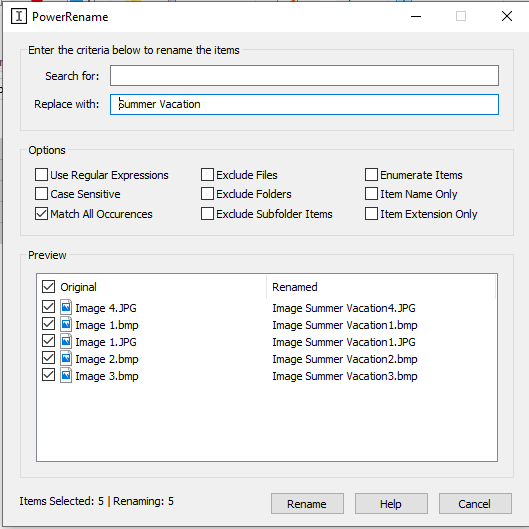Select the Image 1.JPG file name
The height and width of the screenshot is (529, 529).
coord(106,342)
